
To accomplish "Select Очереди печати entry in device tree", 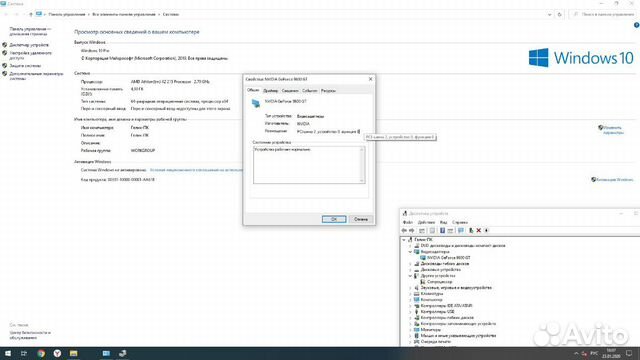I will coord(436,342).
